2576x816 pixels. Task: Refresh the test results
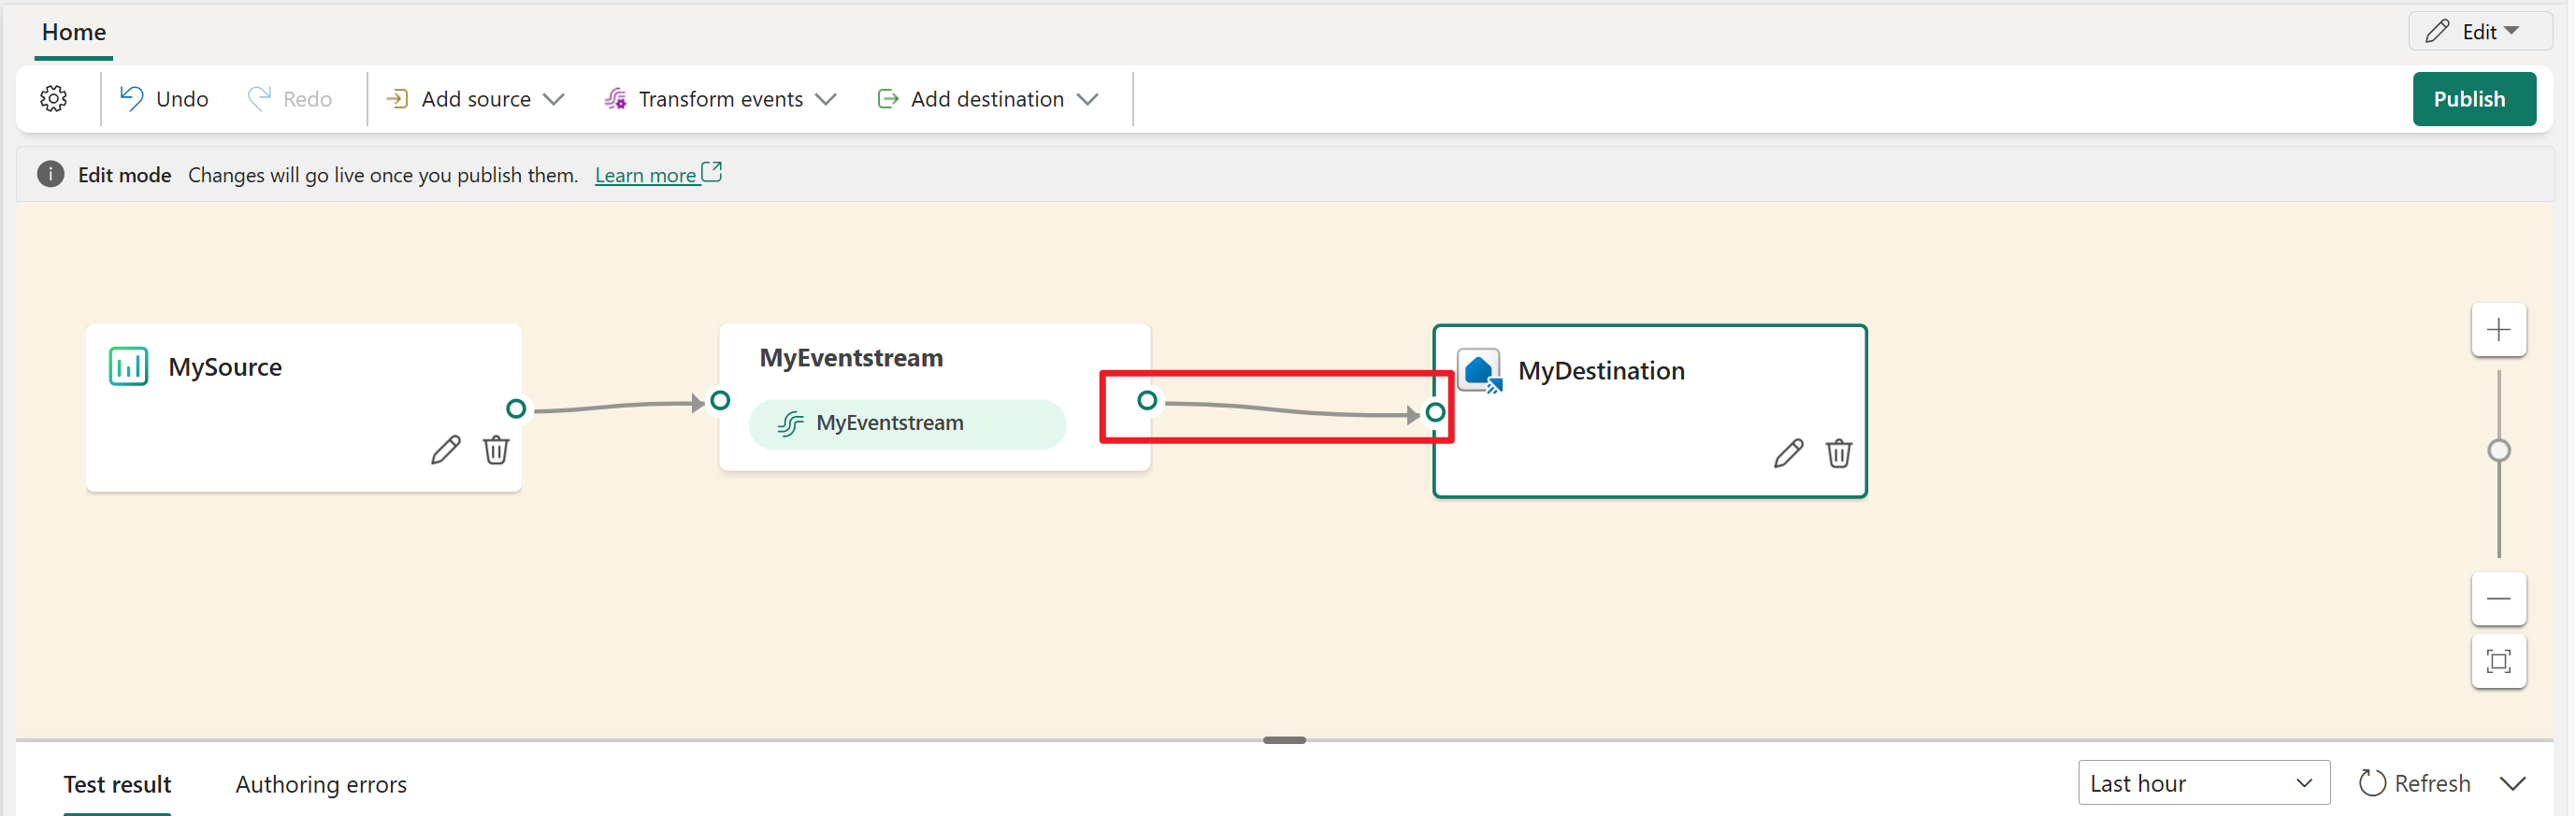point(2415,783)
